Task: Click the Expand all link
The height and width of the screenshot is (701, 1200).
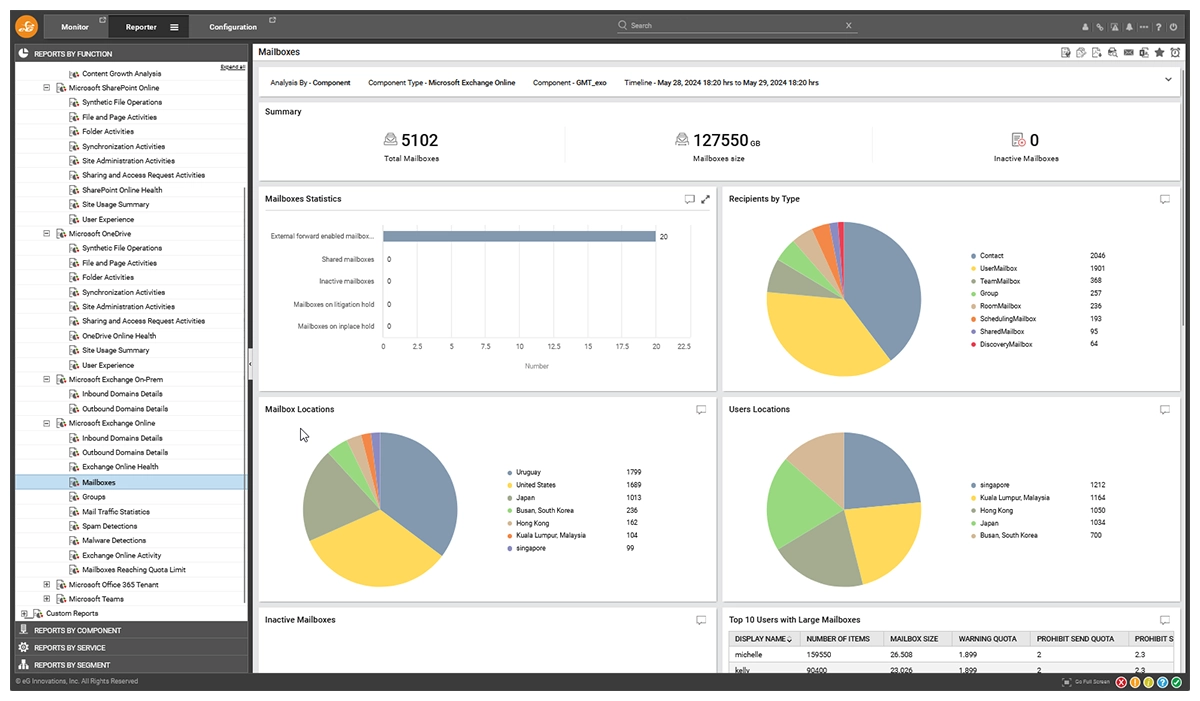Action: point(232,67)
